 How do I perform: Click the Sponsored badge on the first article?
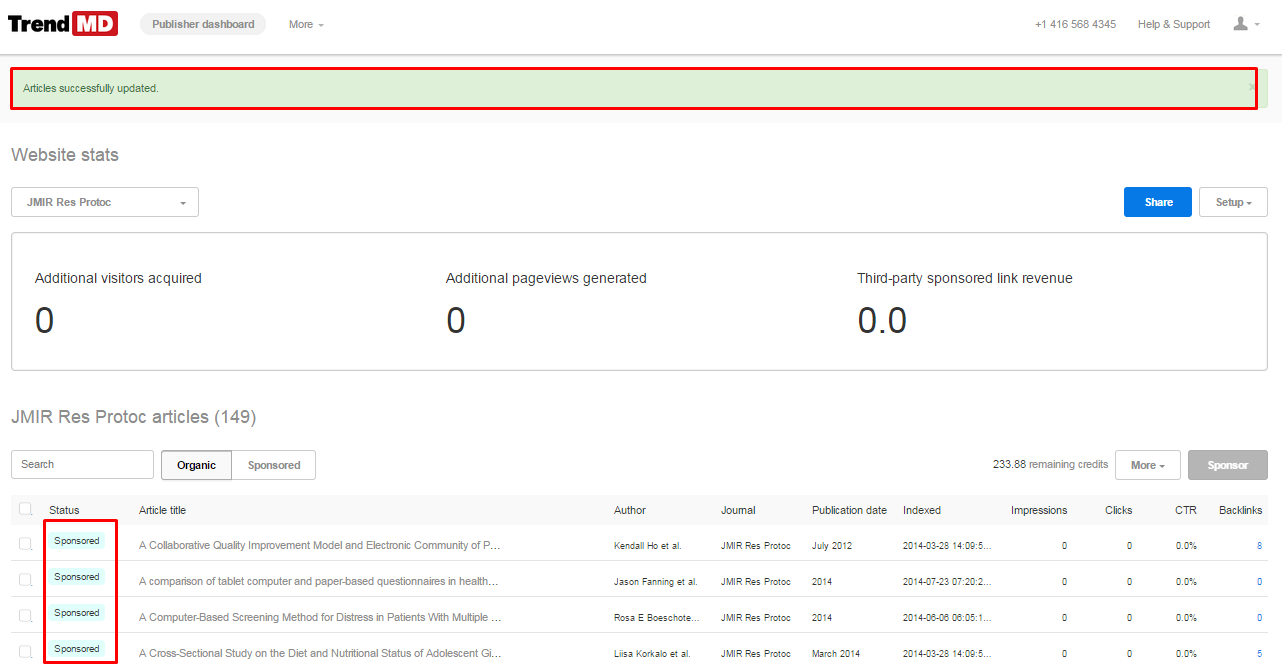77,541
